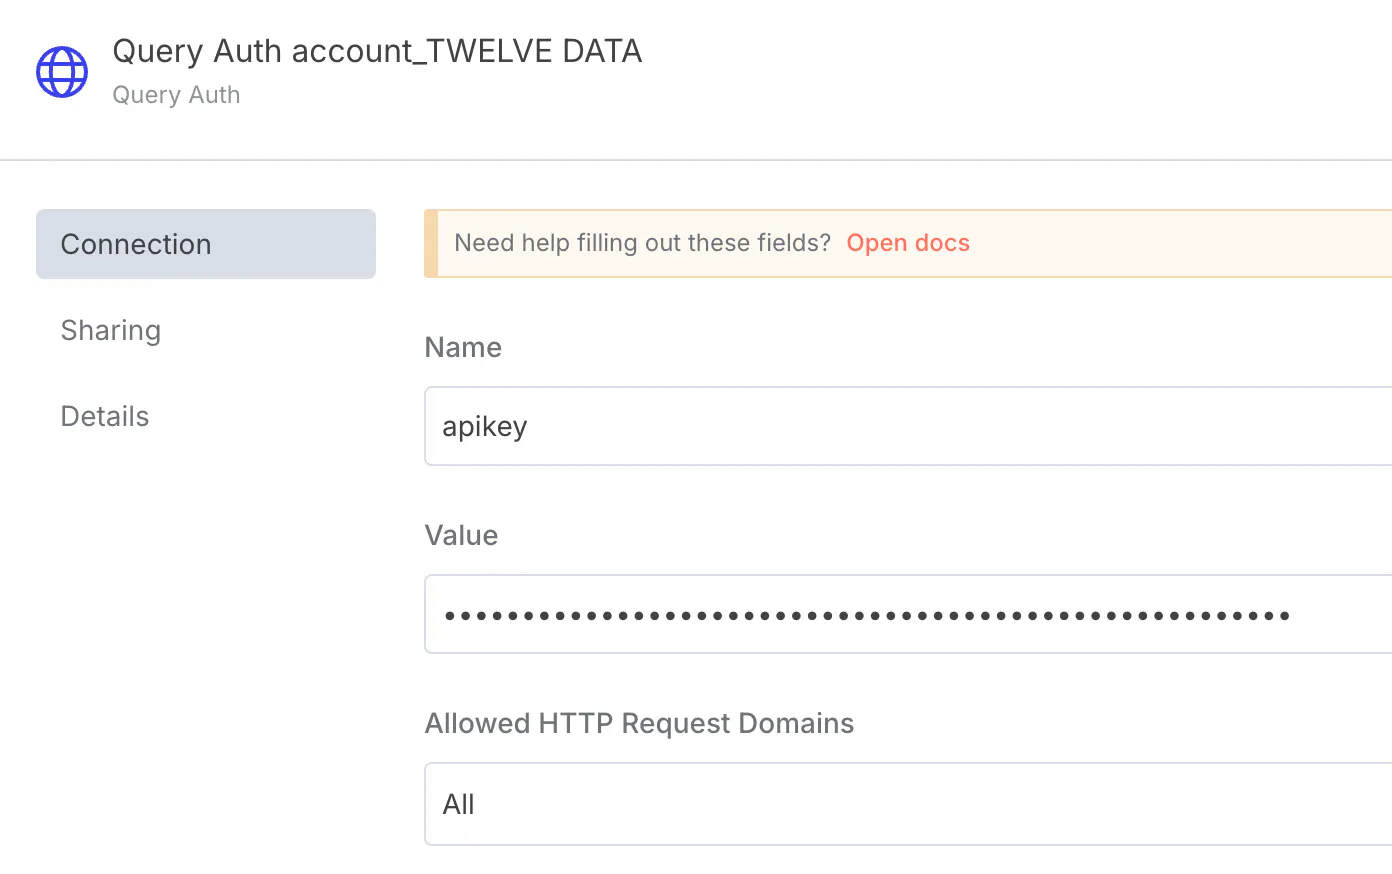
Task: Click the 'Query Auth' subtitle text
Action: click(x=176, y=95)
